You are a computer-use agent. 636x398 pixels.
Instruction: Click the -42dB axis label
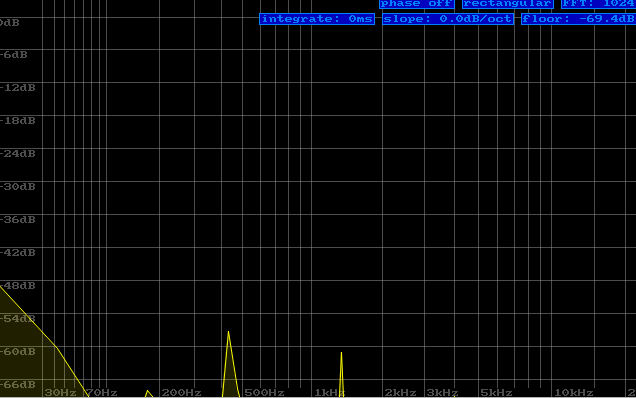click(x=17, y=253)
